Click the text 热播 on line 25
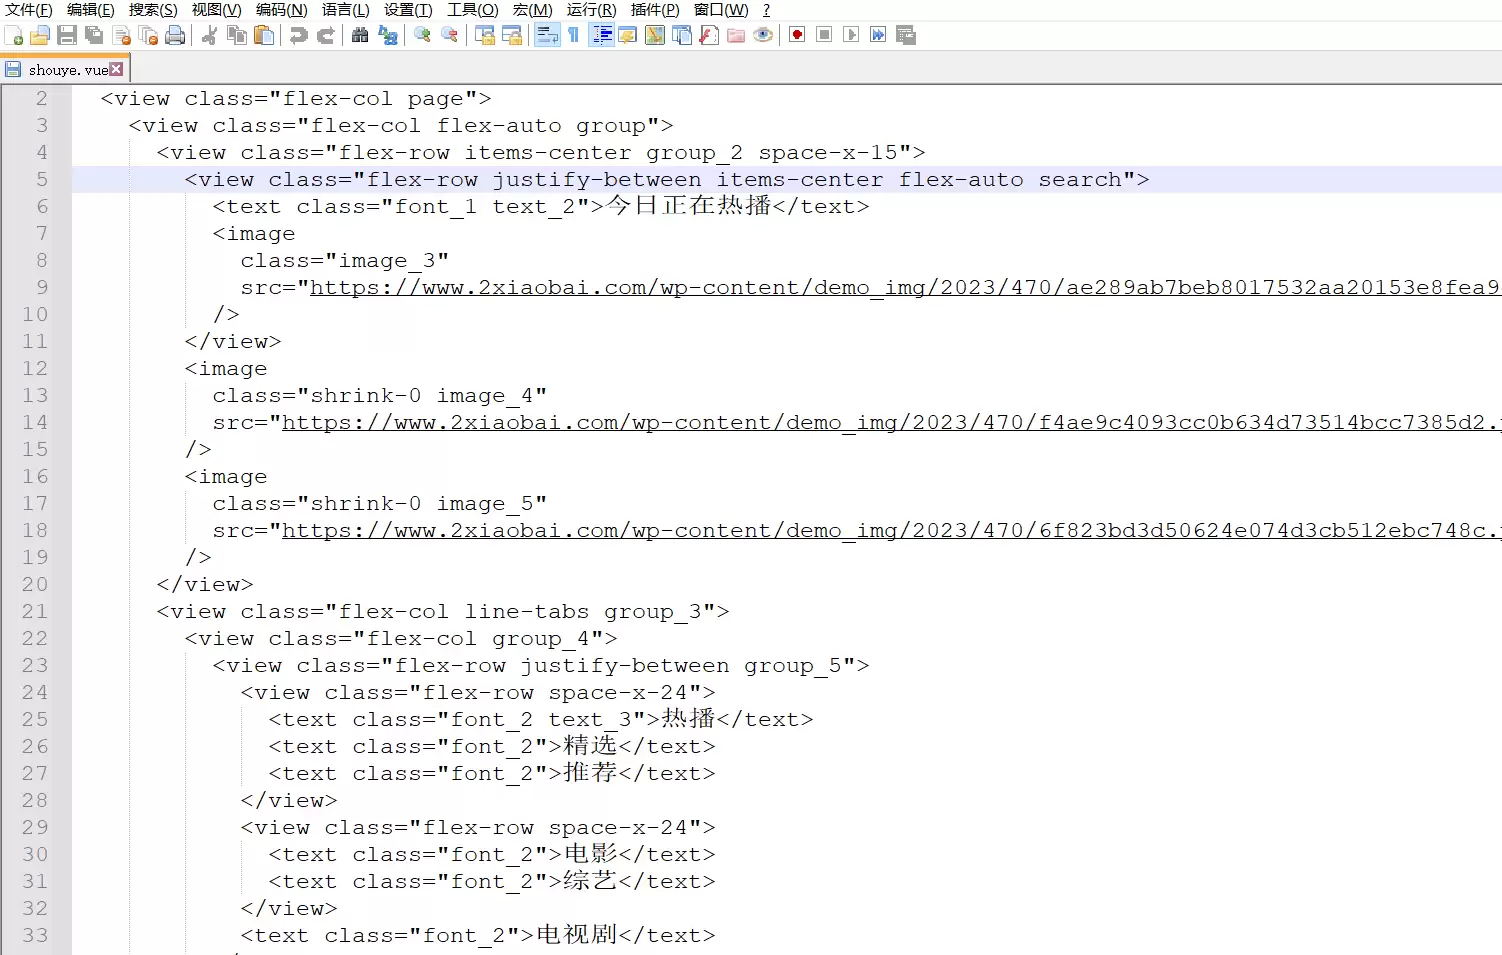 [x=689, y=718]
